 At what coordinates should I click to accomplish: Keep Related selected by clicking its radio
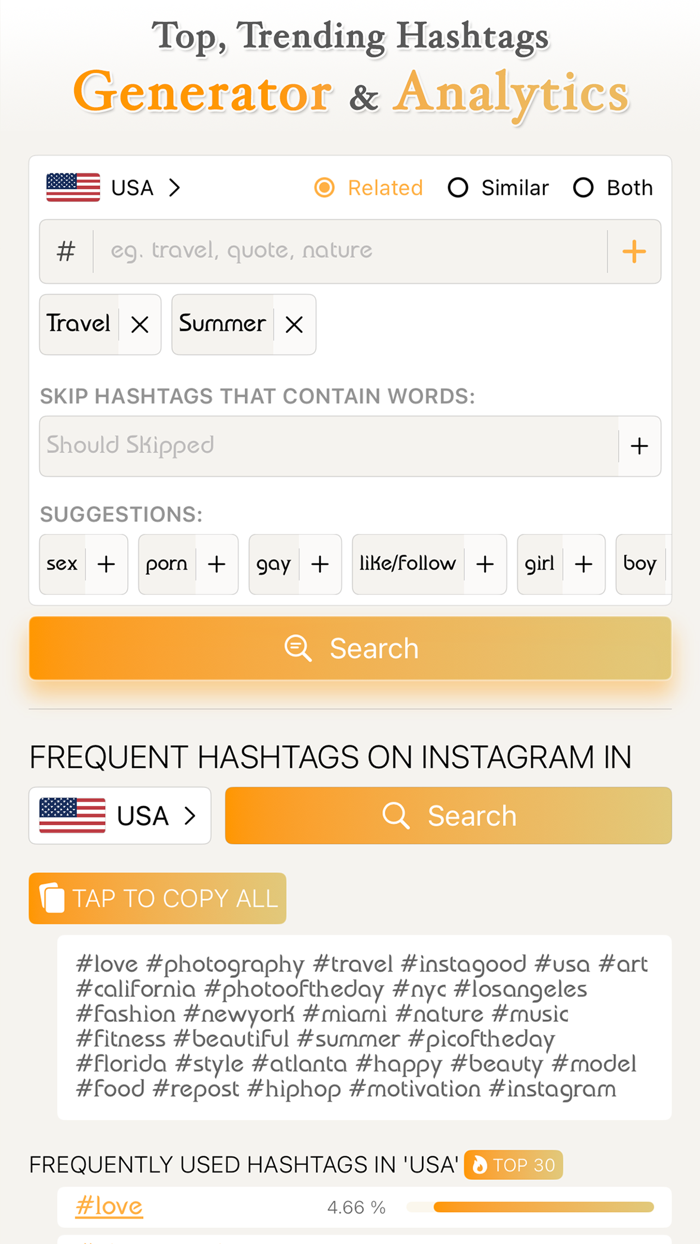tap(324, 187)
